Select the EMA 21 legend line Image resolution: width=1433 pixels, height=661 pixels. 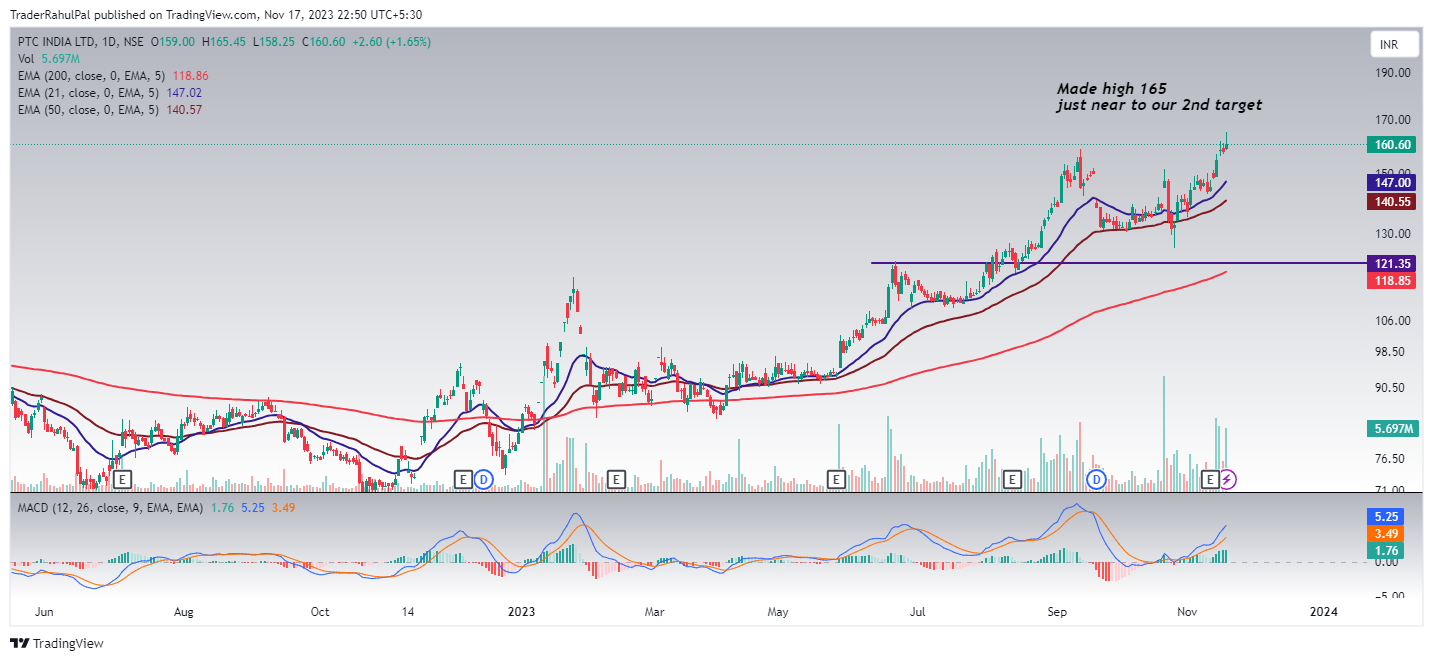tap(110, 93)
